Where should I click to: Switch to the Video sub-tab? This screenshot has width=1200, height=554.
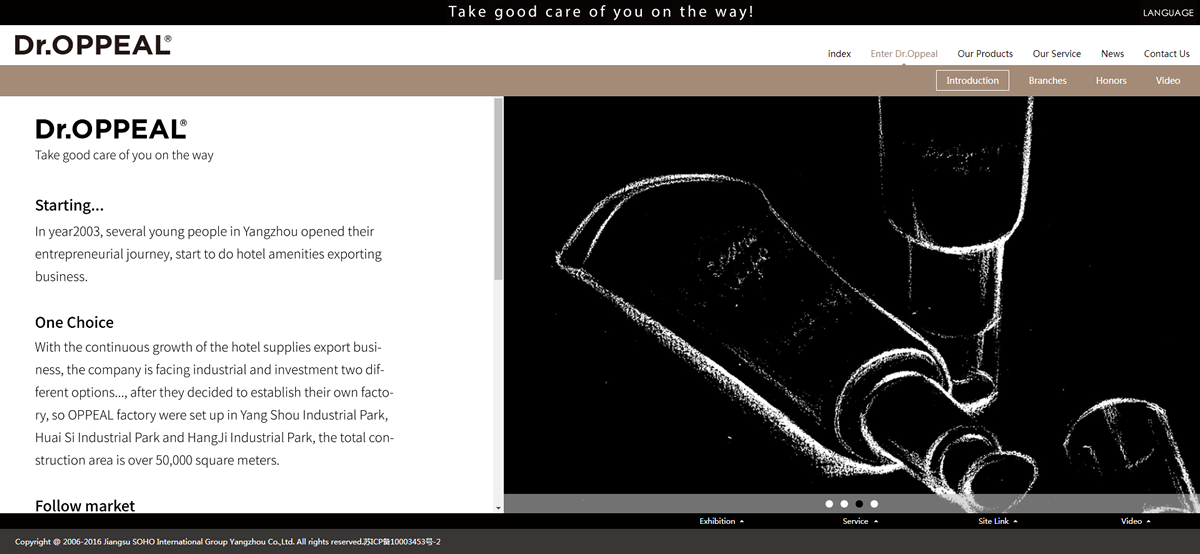(x=1168, y=81)
